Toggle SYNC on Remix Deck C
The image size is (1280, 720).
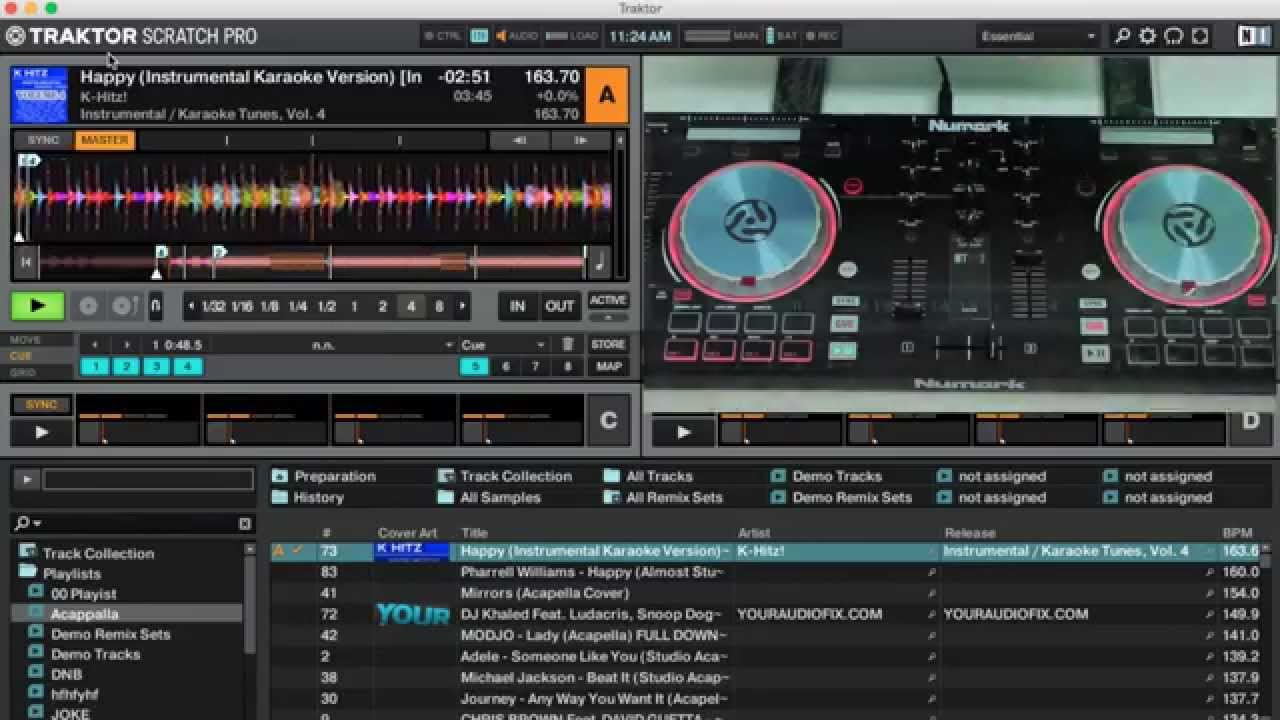click(x=41, y=405)
